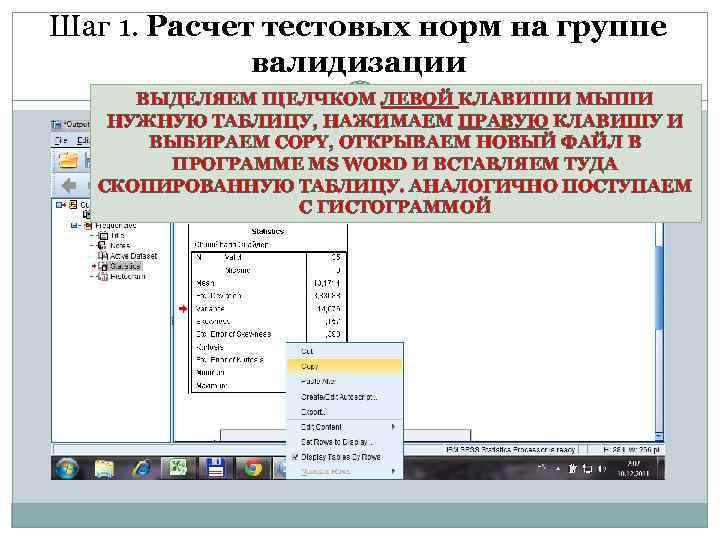Click the Variance row label
Viewport: 720px width, 540px height.
[210, 309]
